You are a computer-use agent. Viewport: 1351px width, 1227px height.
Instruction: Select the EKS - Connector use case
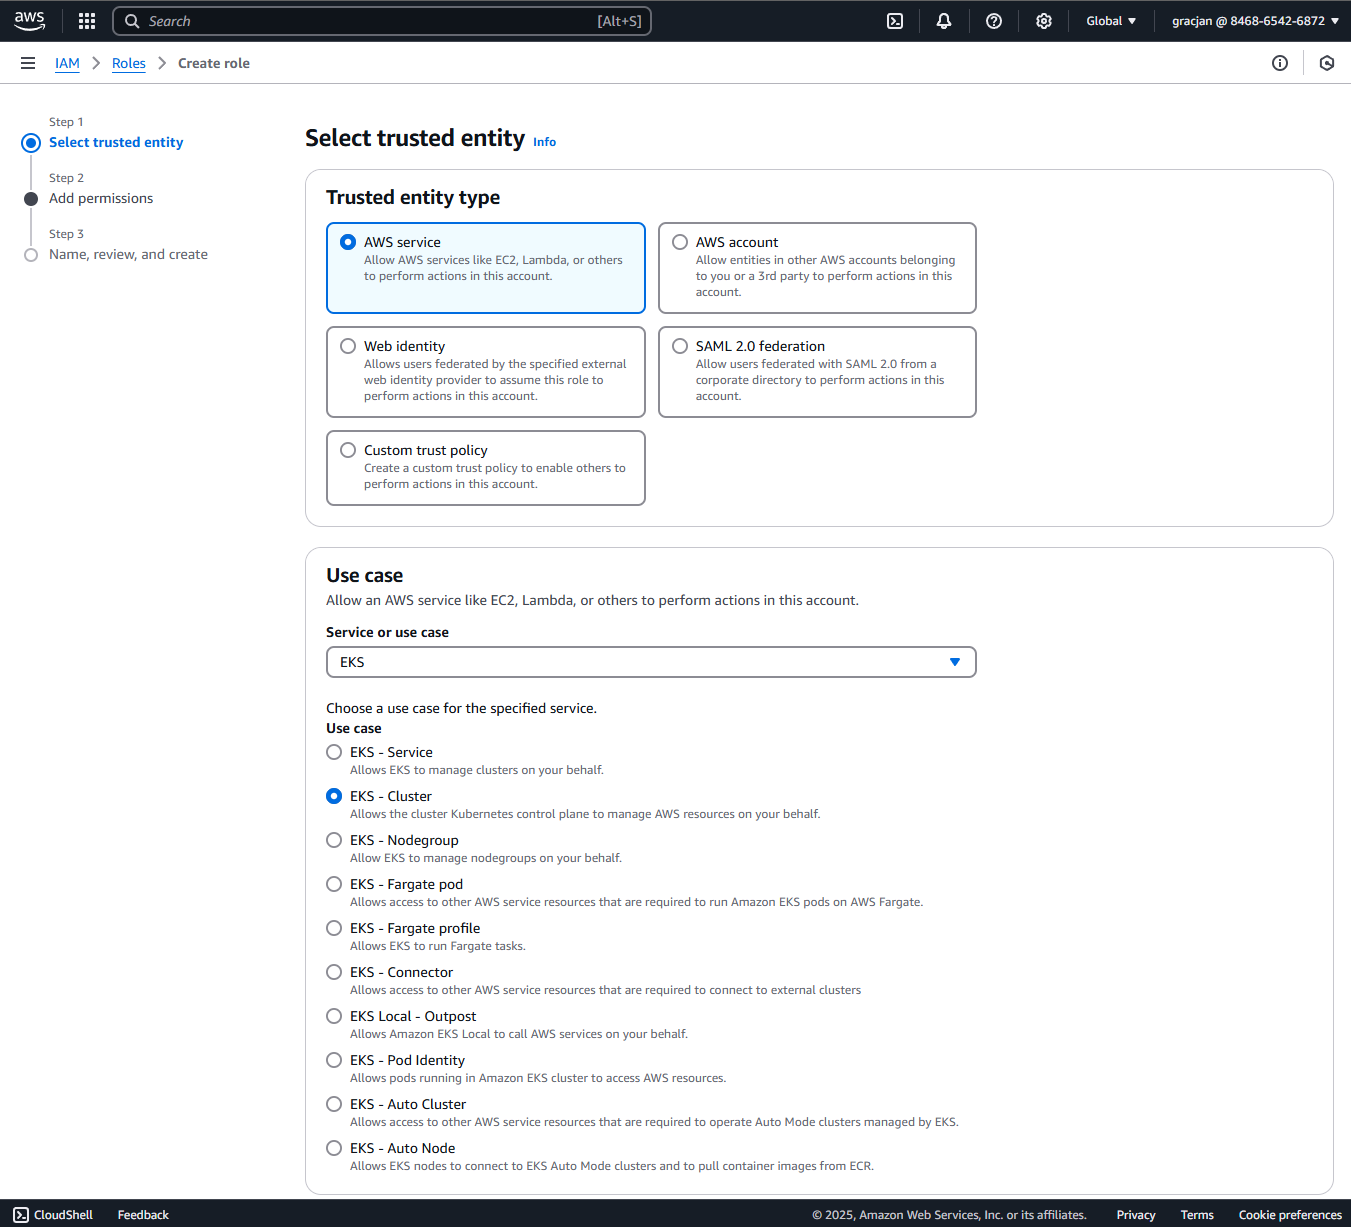tap(334, 972)
